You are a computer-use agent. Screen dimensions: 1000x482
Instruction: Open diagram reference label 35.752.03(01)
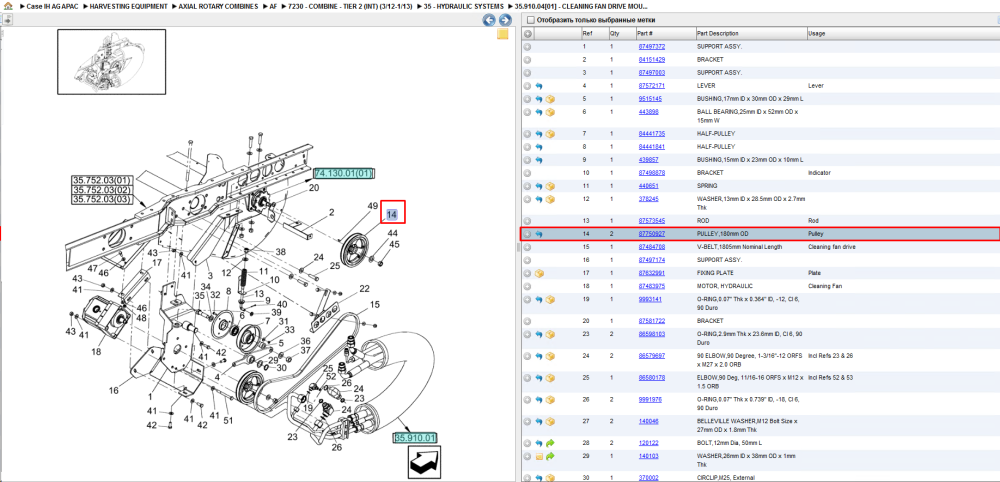pyautogui.click(x=102, y=181)
